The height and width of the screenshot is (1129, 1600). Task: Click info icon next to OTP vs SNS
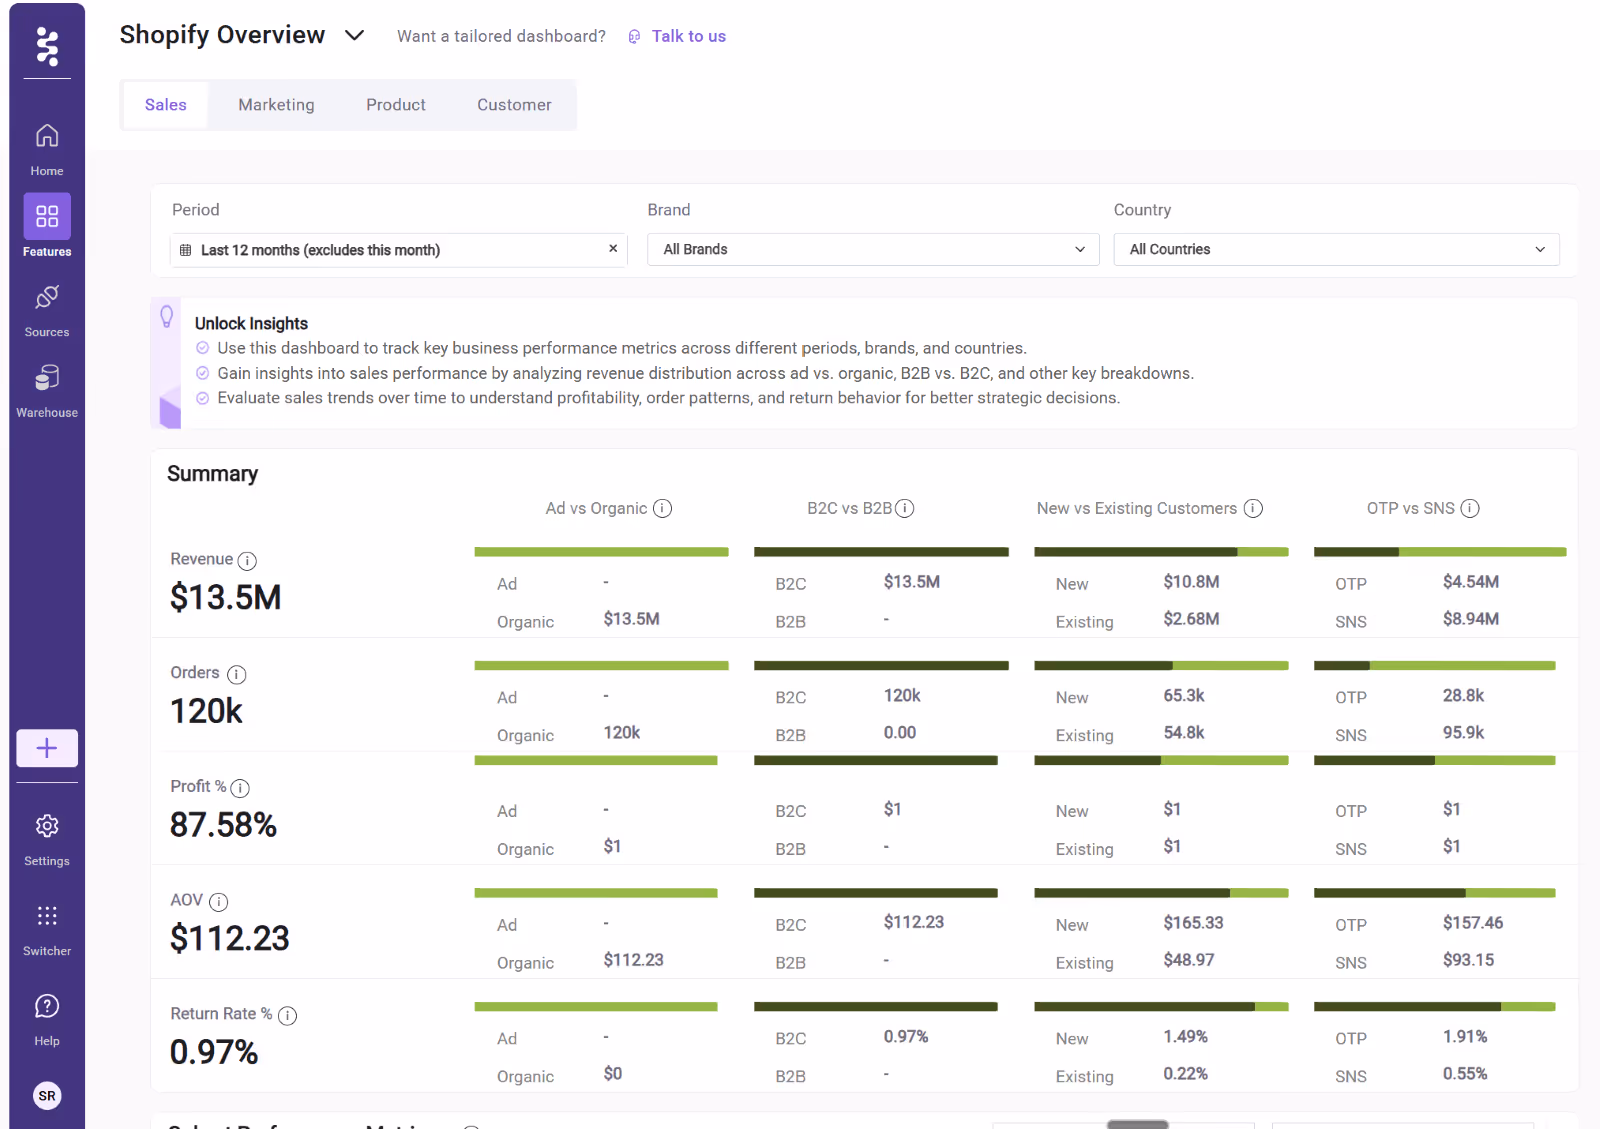(x=1470, y=508)
